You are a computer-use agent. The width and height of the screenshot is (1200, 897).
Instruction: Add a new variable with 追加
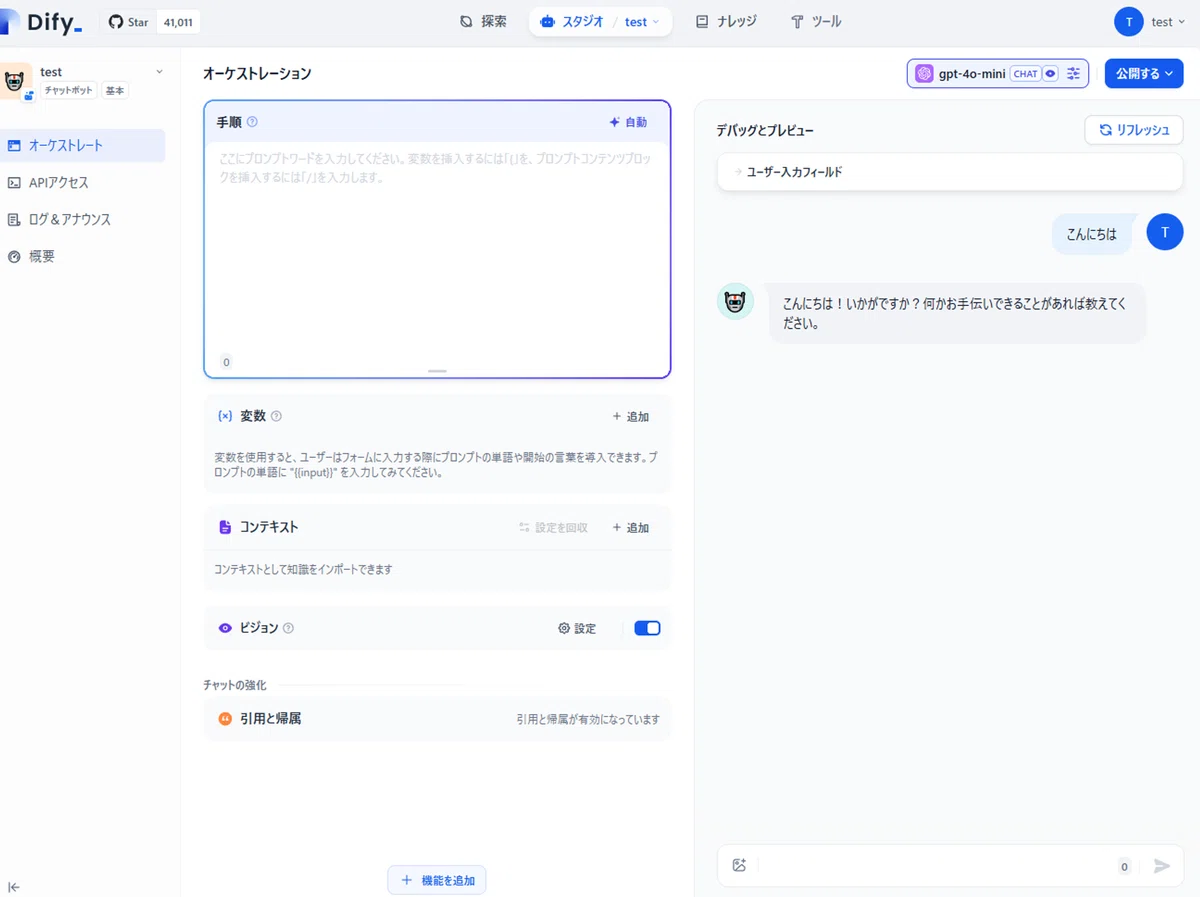[x=630, y=416]
